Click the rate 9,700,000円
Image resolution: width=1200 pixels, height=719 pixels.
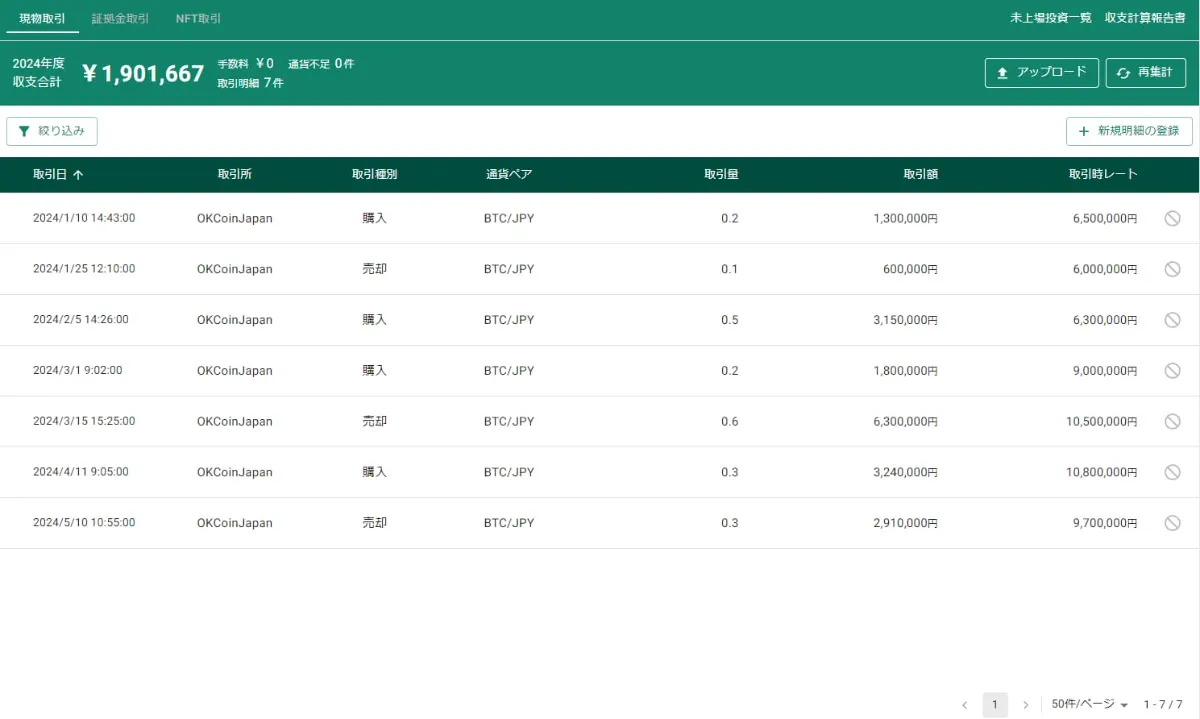click(1104, 522)
